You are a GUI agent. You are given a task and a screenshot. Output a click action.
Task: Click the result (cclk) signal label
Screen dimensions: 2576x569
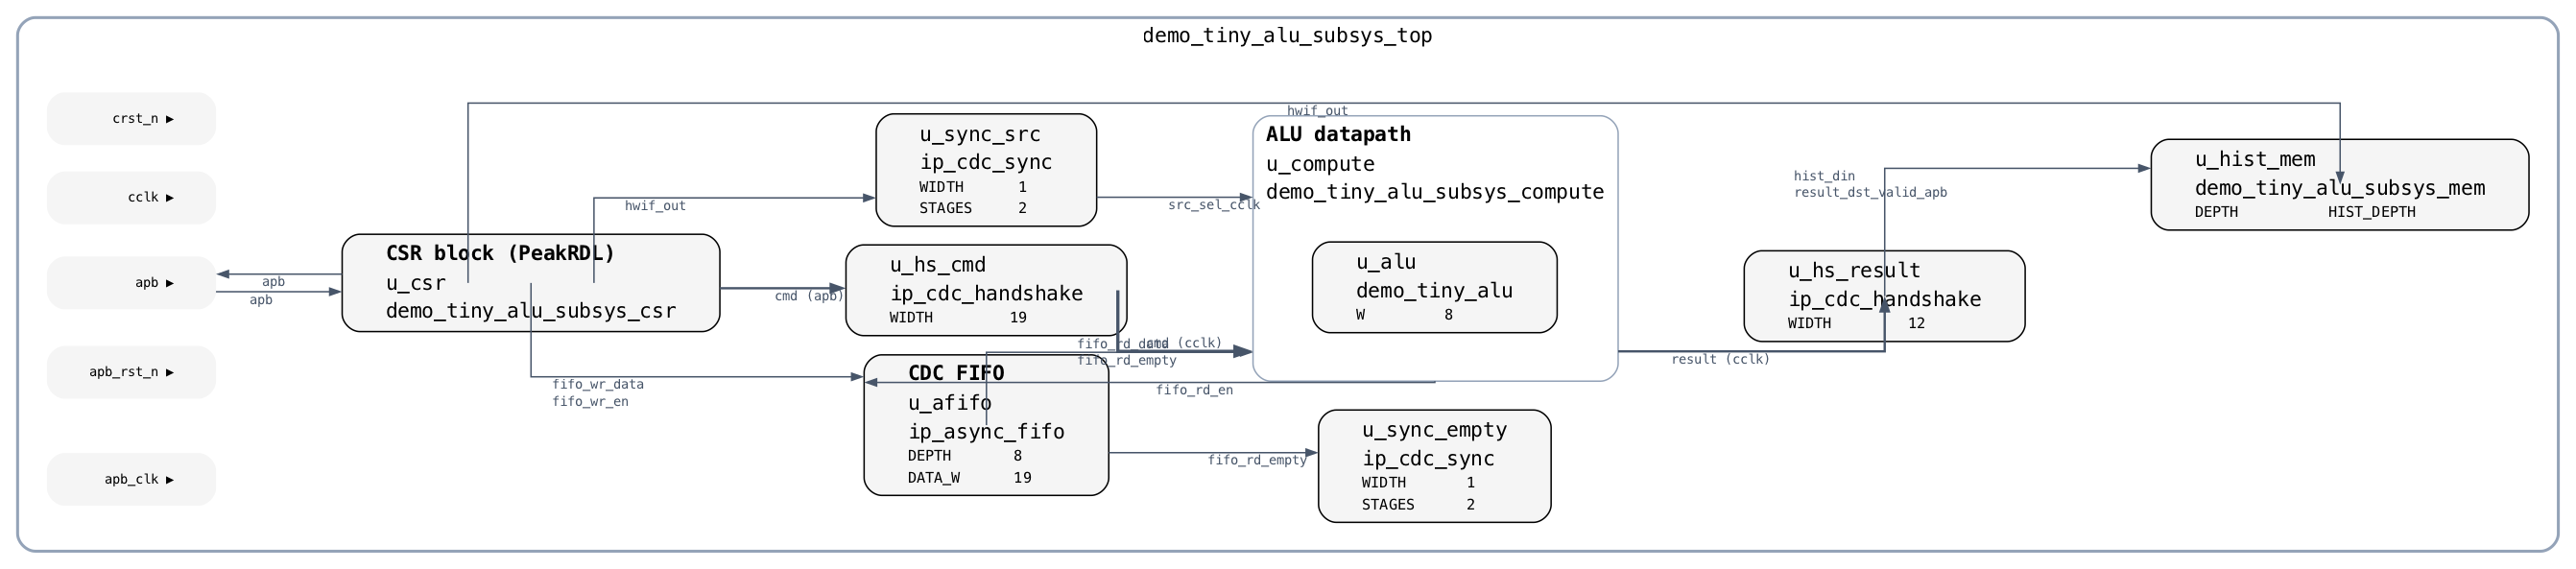click(1720, 359)
